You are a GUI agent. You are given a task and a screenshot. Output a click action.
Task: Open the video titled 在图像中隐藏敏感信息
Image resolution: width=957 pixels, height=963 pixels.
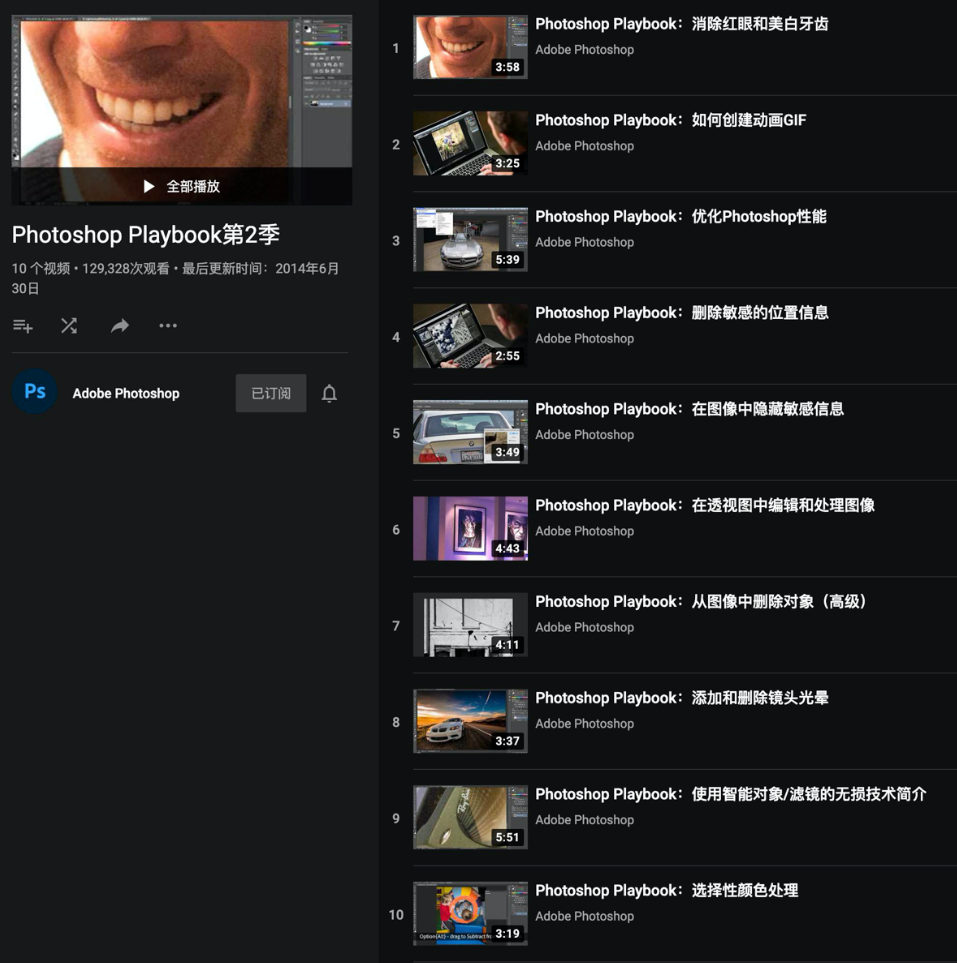click(x=690, y=409)
